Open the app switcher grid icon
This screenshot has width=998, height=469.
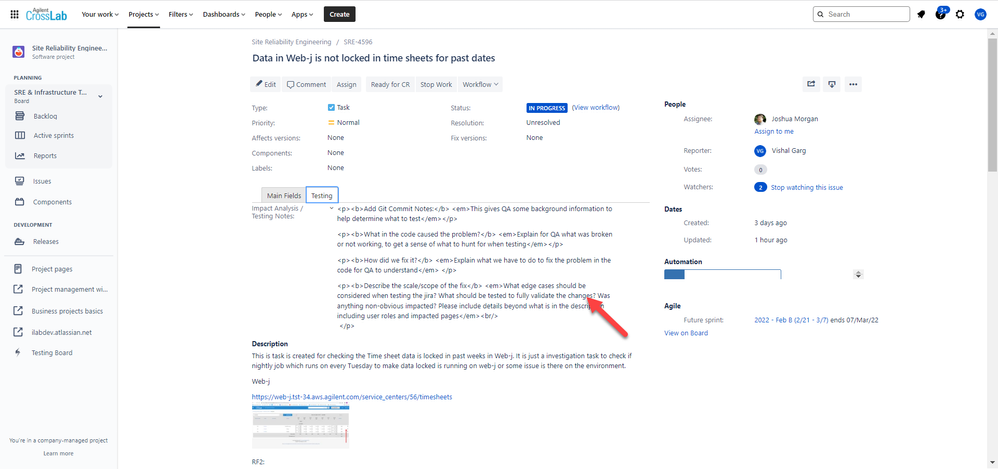point(15,14)
